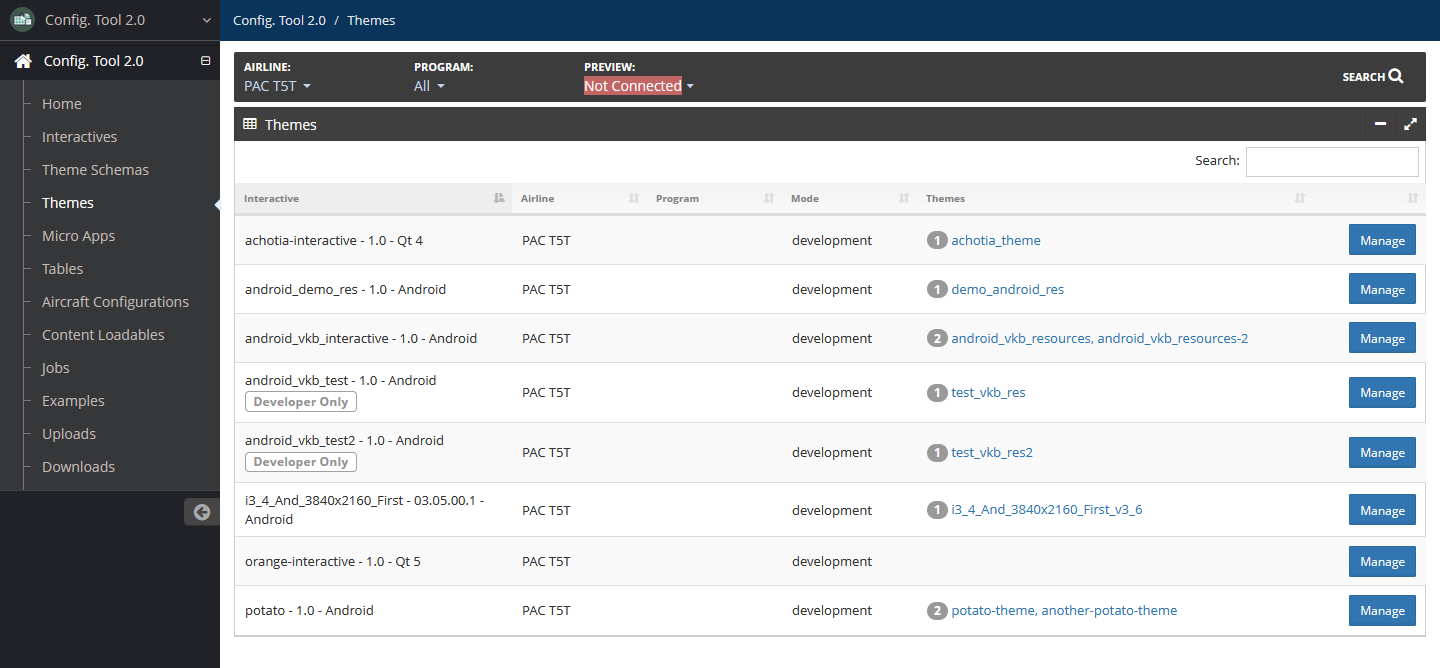Click the SEARCH label button
1440x668 pixels.
[x=1364, y=77]
